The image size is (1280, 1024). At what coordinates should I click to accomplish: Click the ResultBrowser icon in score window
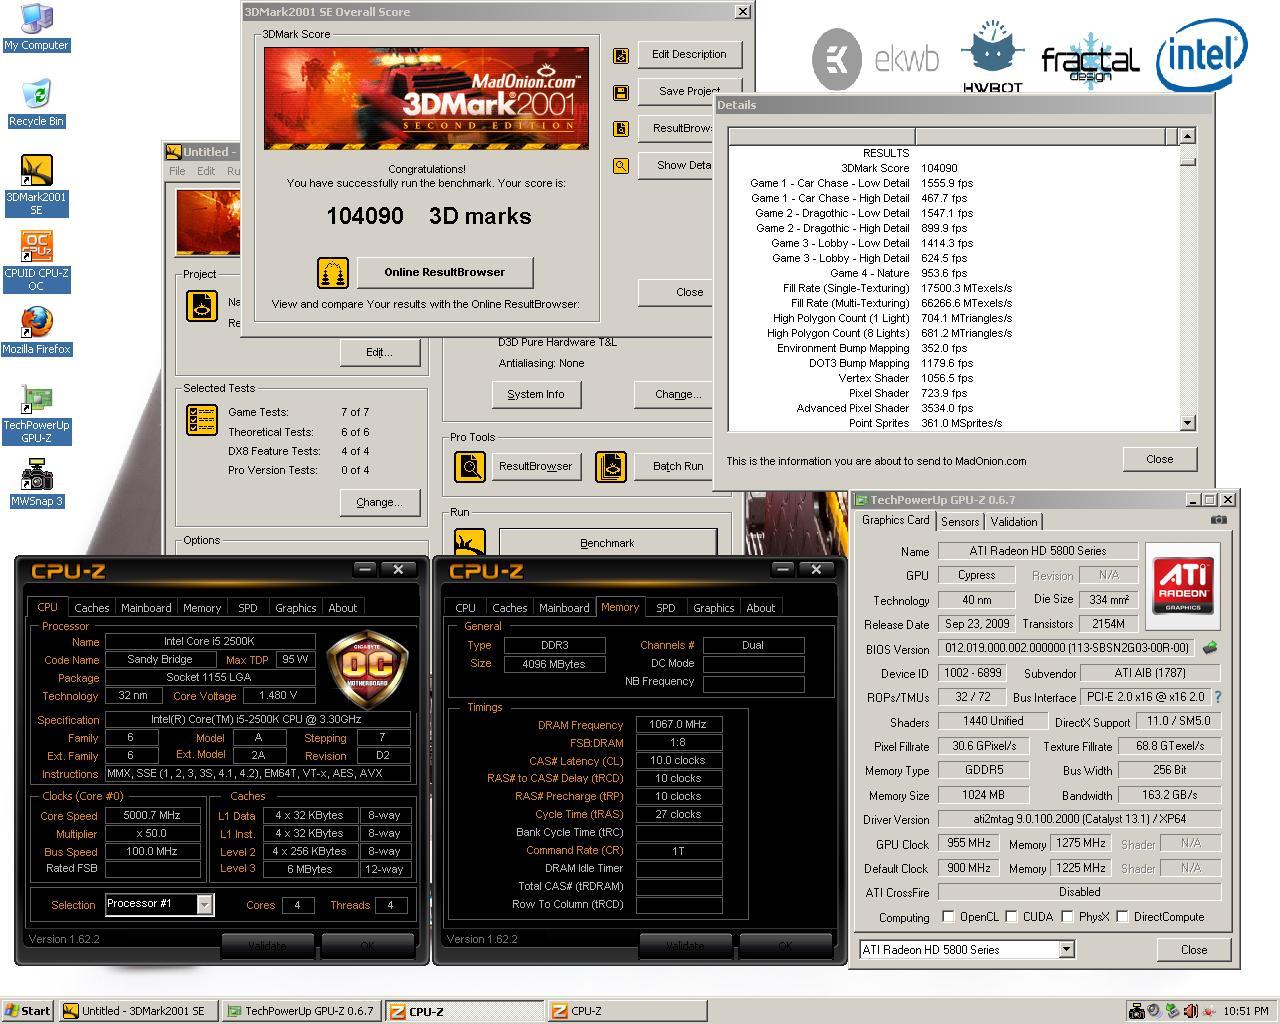coord(621,129)
